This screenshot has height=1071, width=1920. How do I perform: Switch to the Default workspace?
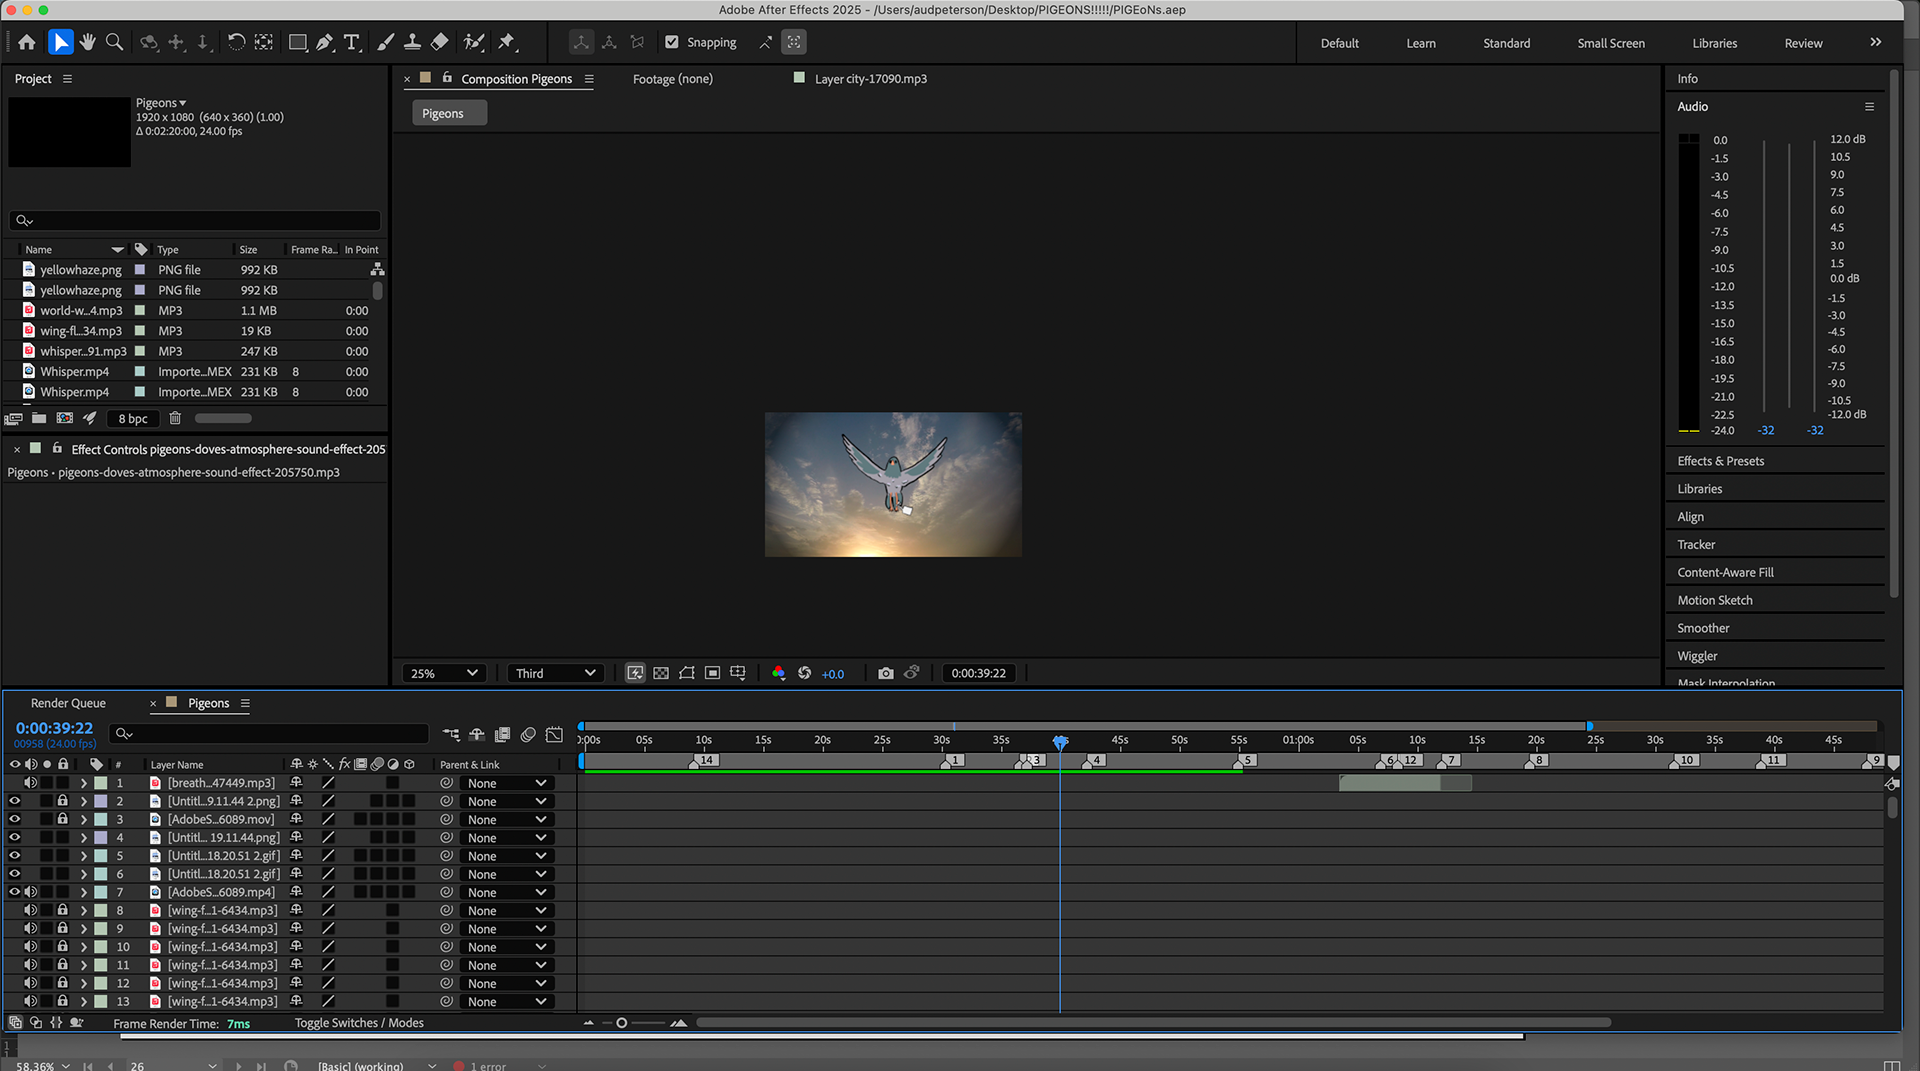click(x=1339, y=43)
